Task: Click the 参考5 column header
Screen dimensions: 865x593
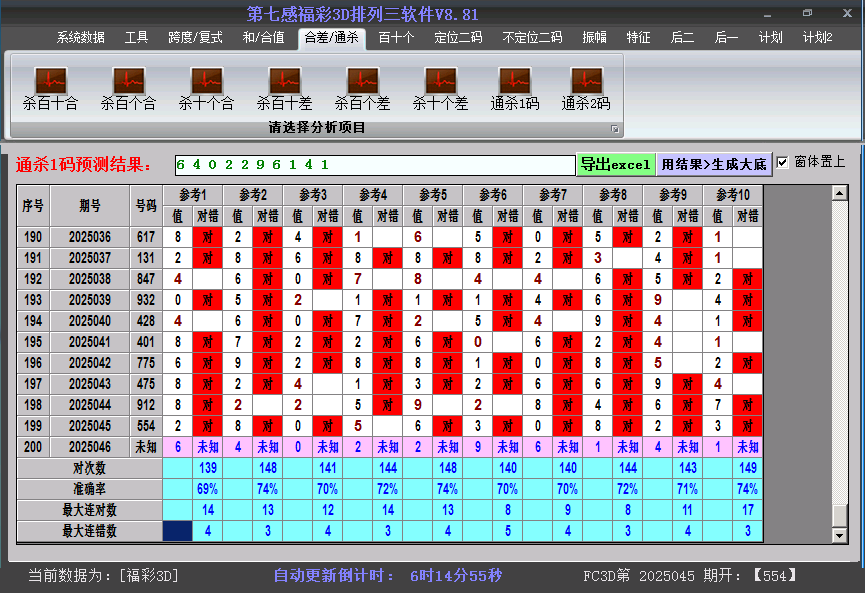Action: pos(433,195)
